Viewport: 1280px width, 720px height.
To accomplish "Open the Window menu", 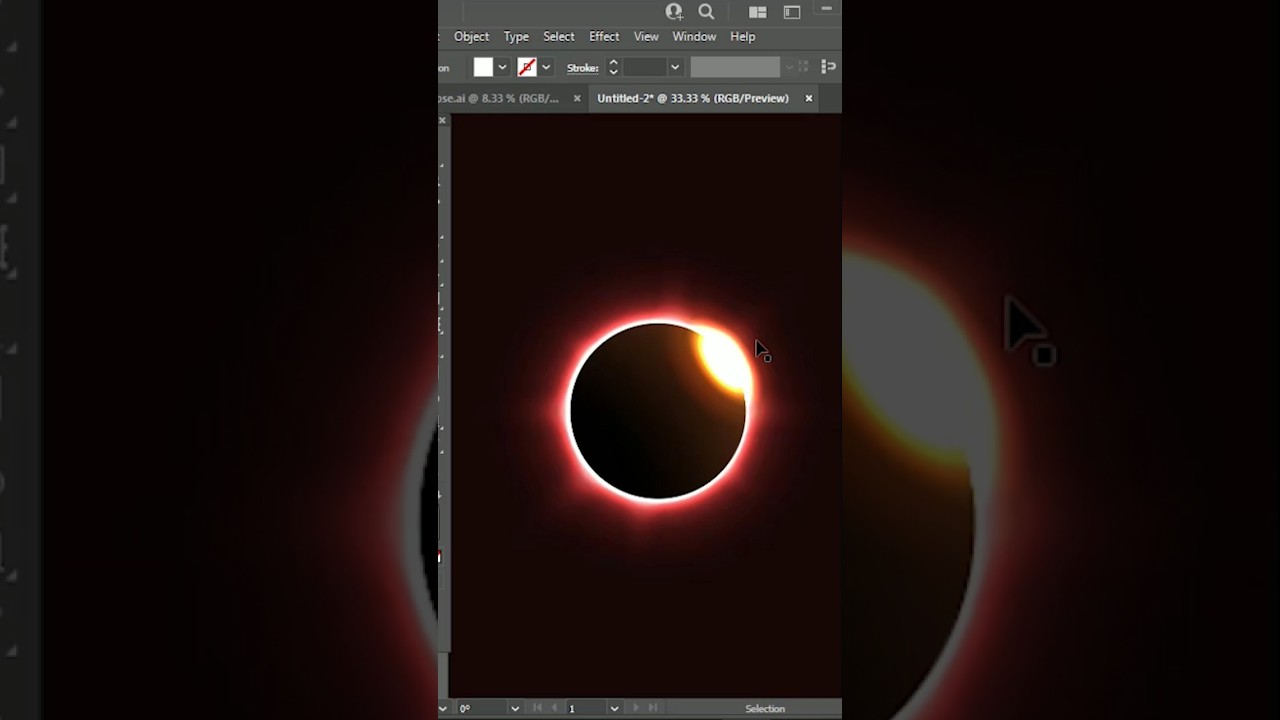I will click(694, 36).
